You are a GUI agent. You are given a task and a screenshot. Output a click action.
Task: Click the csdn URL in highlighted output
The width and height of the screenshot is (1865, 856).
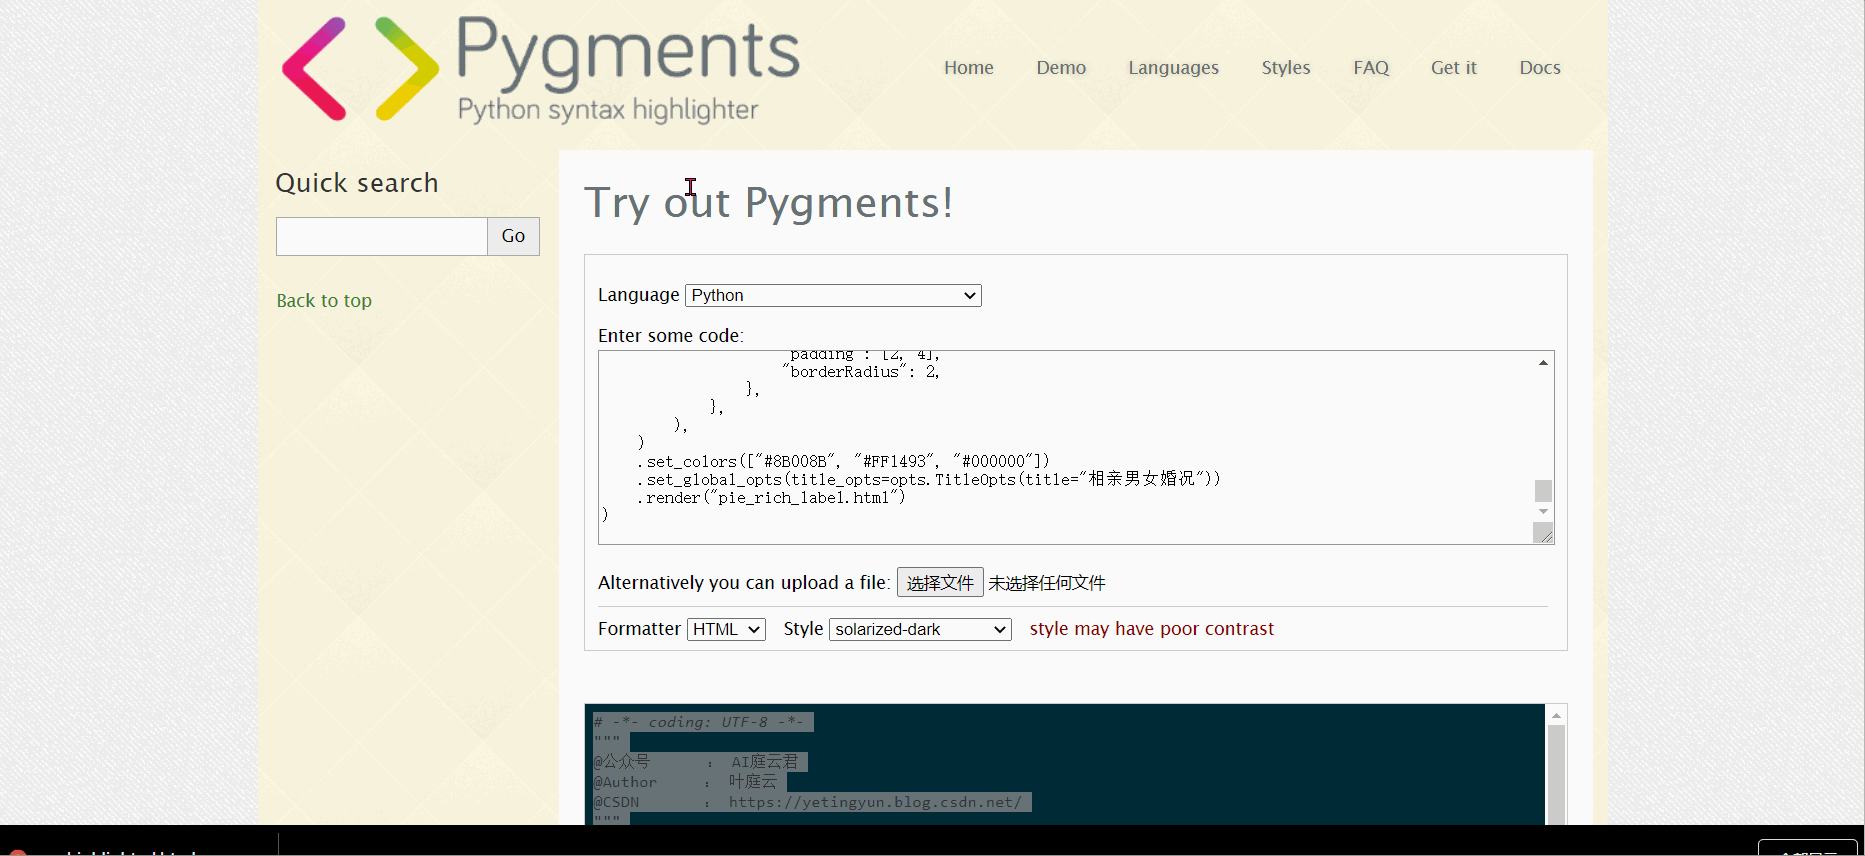coord(875,802)
